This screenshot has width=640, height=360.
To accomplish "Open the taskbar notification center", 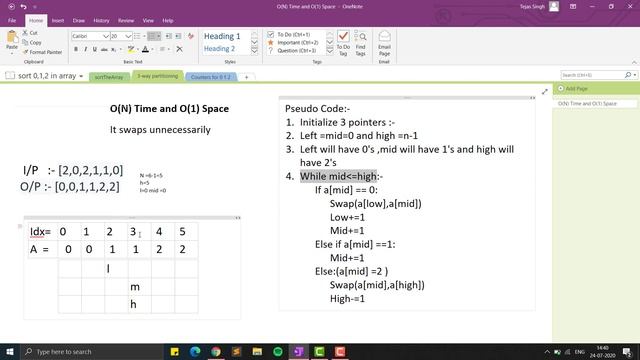I will pyautogui.click(x=627, y=352).
